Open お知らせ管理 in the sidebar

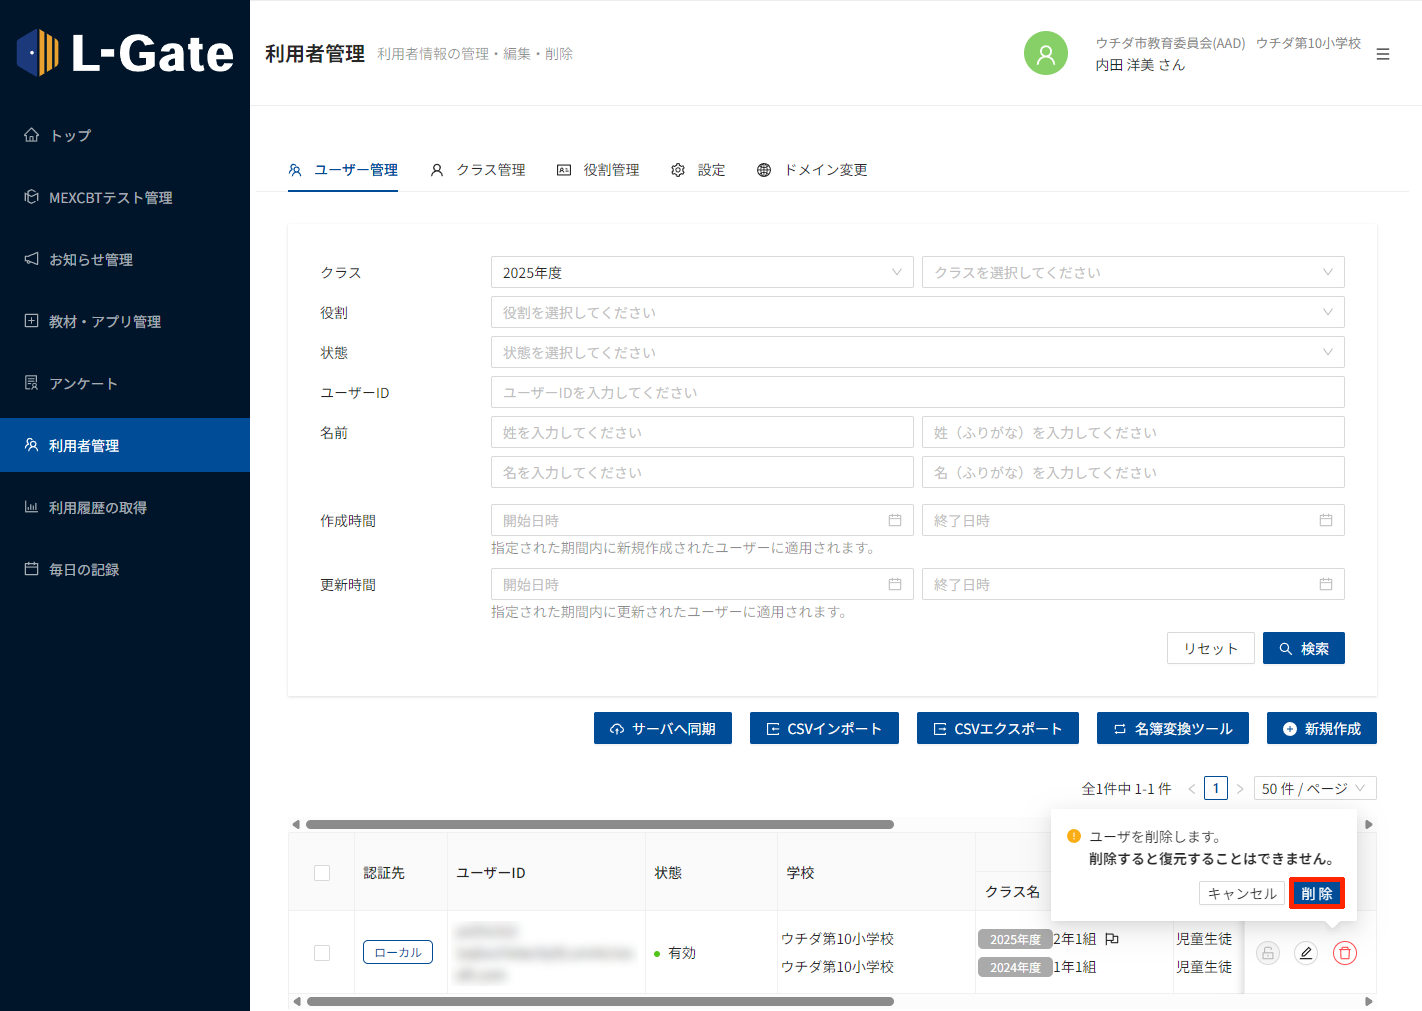91,260
